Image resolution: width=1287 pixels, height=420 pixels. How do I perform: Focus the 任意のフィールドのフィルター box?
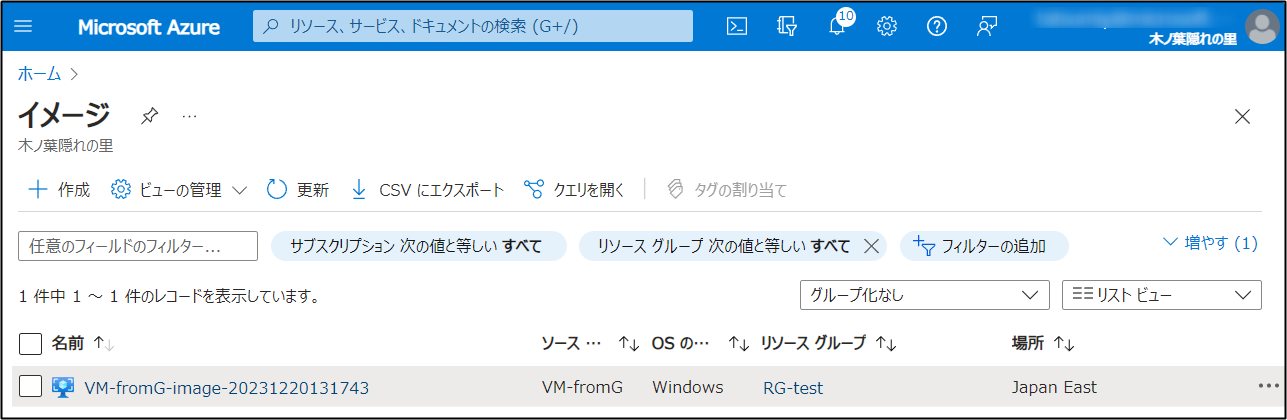(138, 245)
